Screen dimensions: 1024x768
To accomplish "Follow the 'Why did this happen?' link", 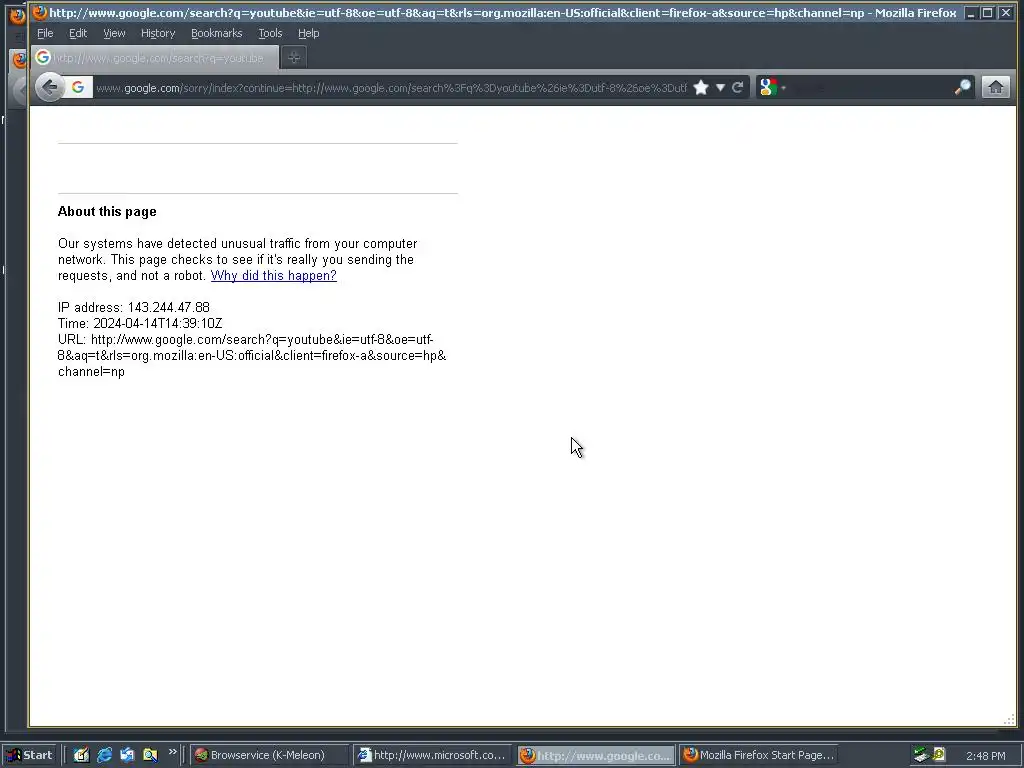I will tap(274, 276).
